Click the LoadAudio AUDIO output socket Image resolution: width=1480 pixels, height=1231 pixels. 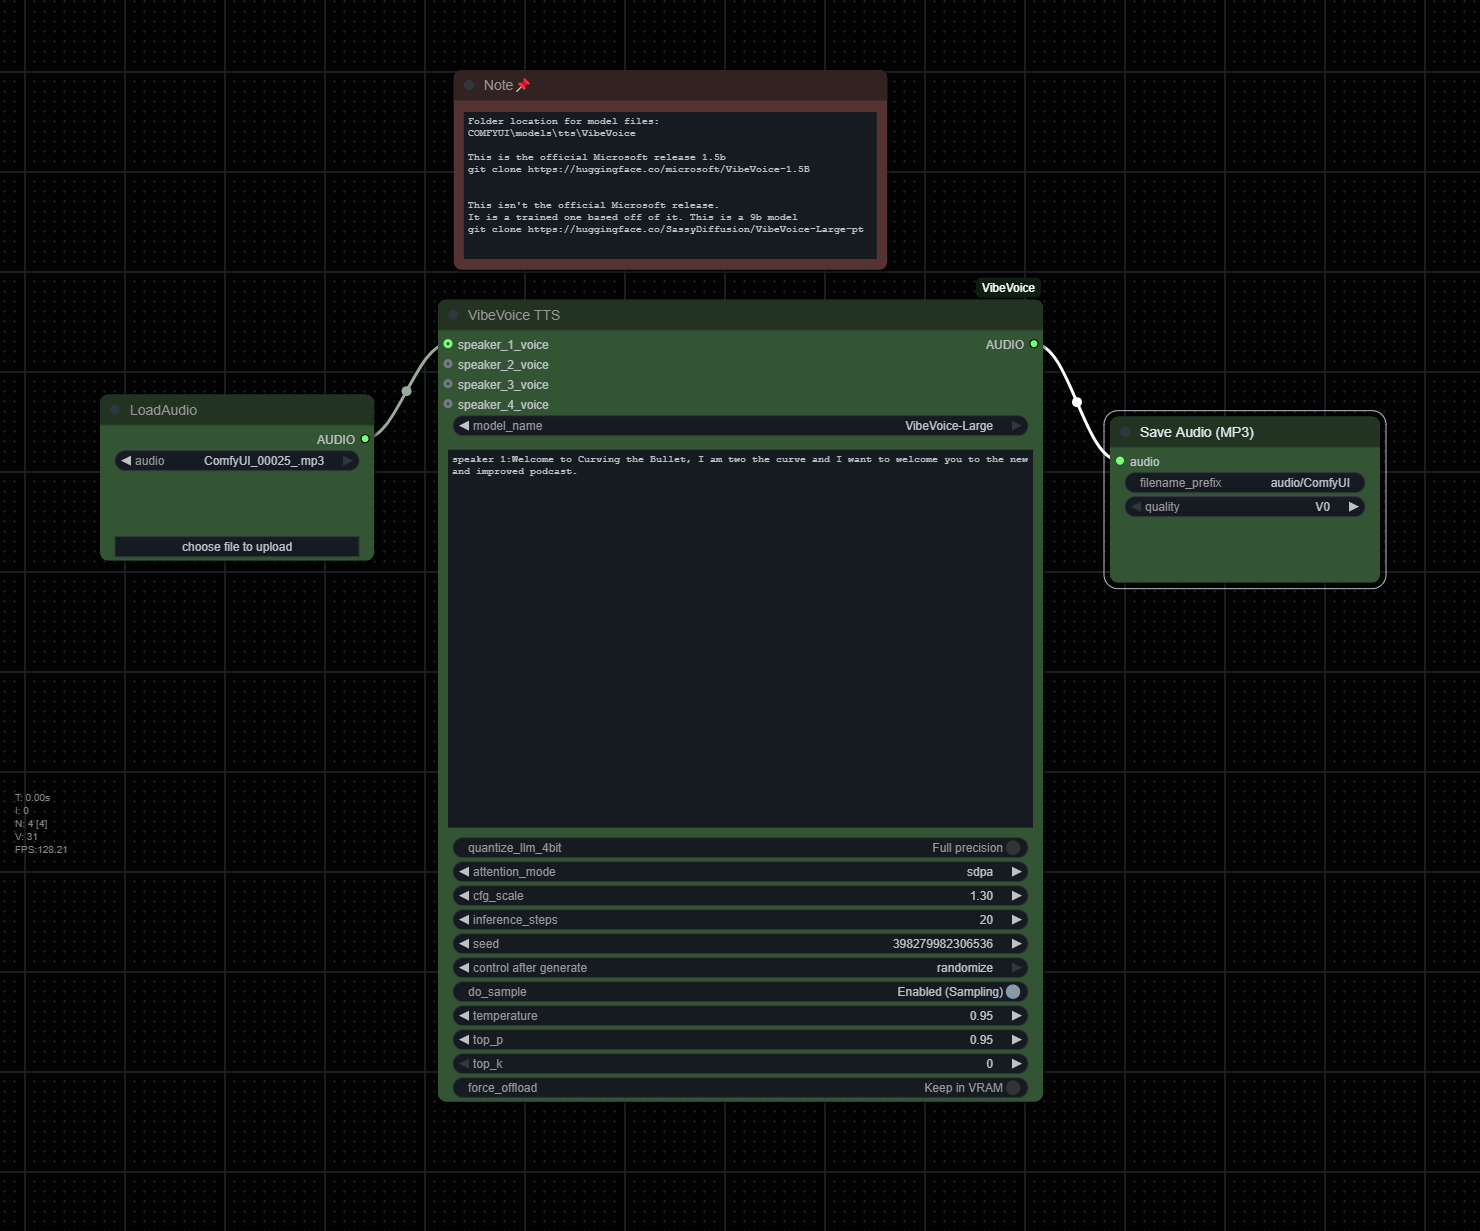[x=365, y=439]
